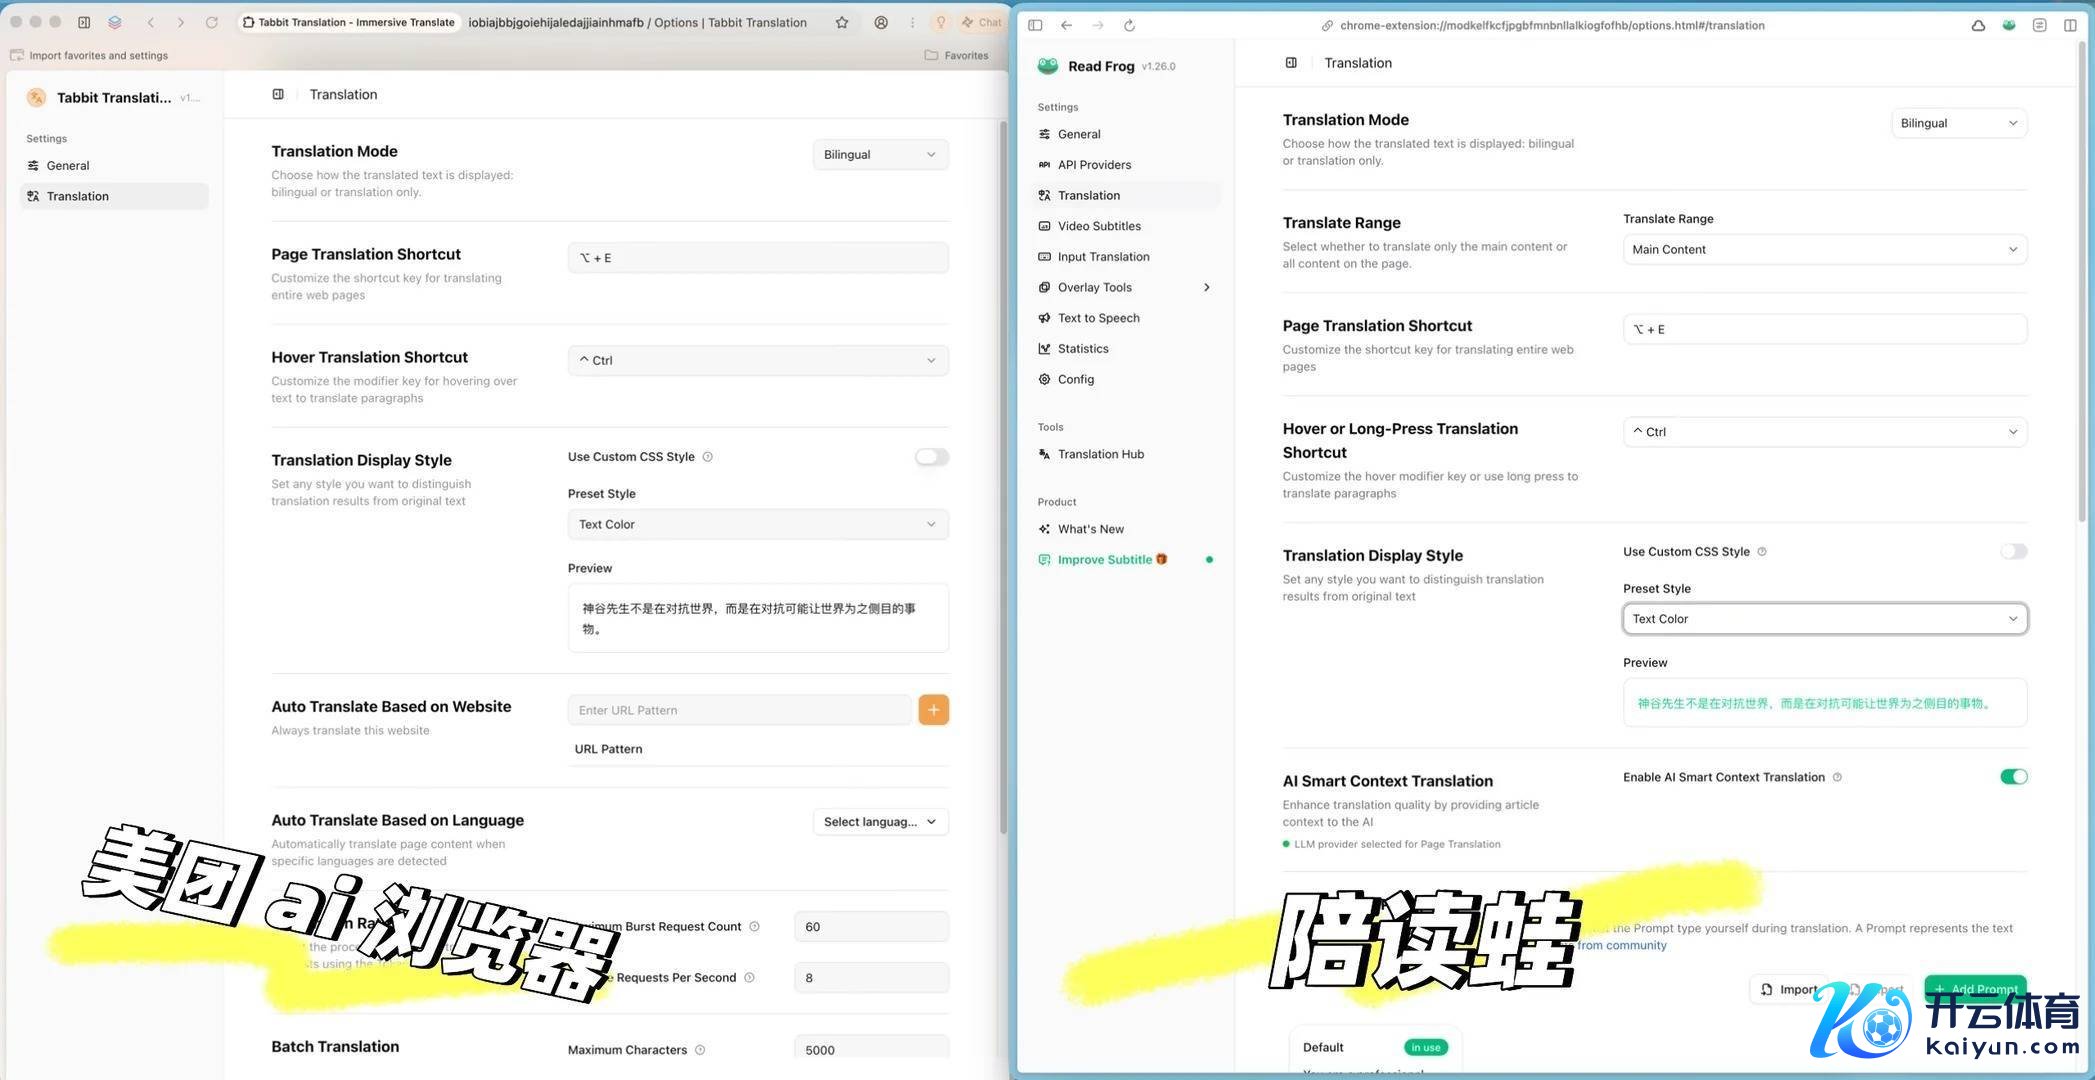The image size is (2095, 1080).
Task: Open Text to Speech settings
Action: point(1098,318)
